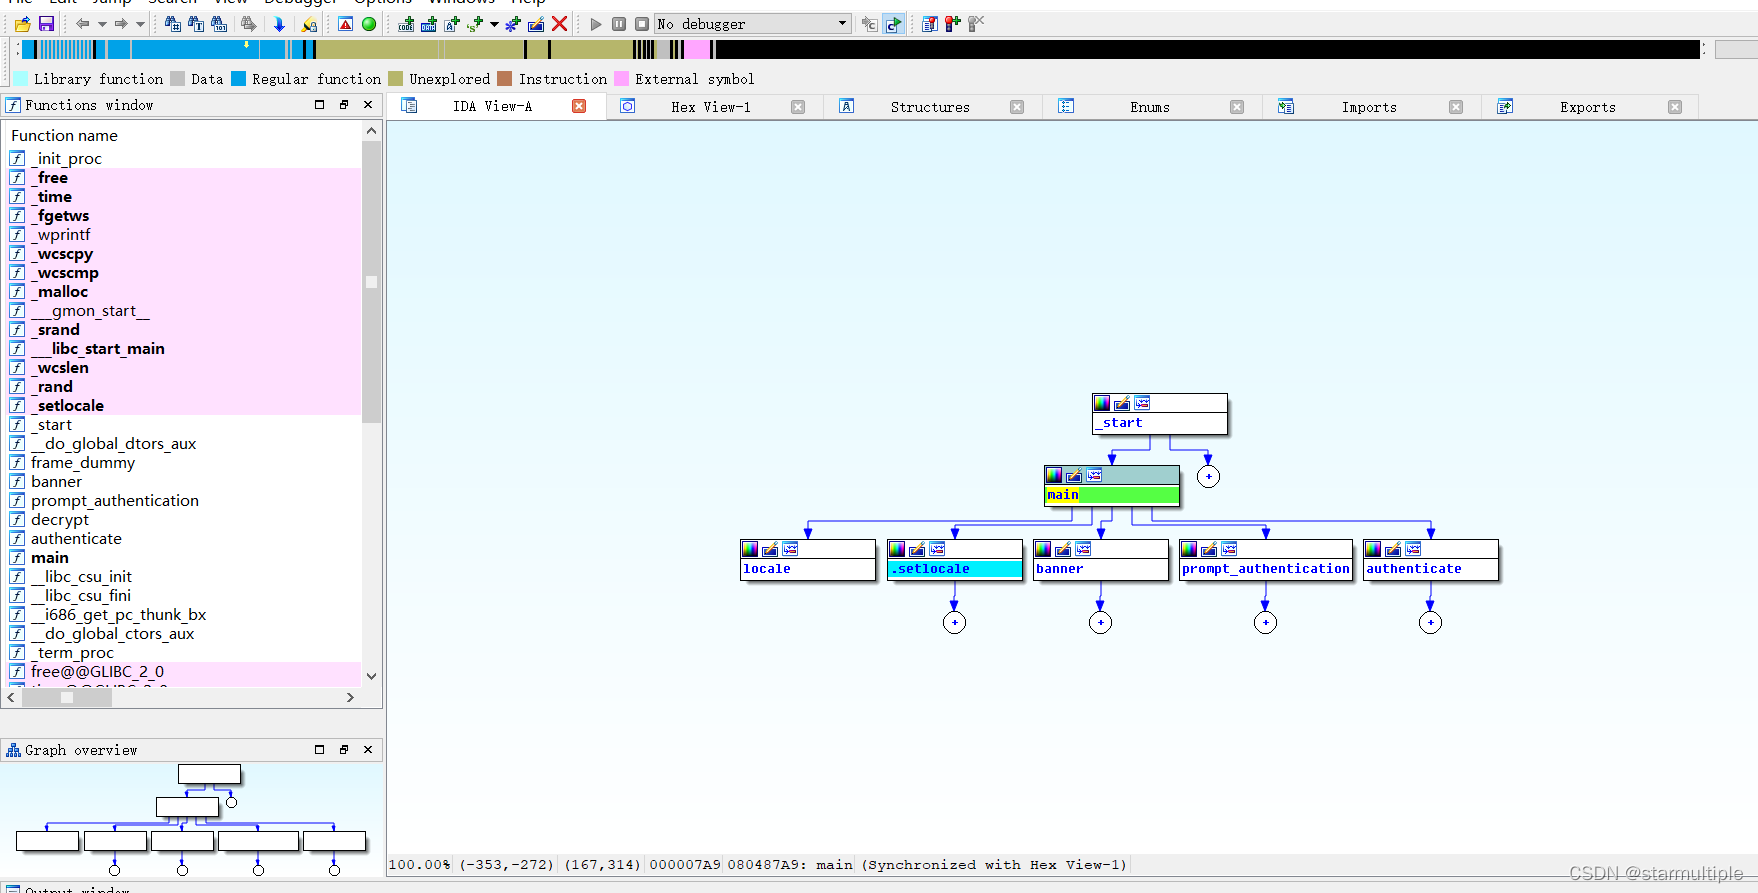Click the red X delete icon

coord(560,24)
